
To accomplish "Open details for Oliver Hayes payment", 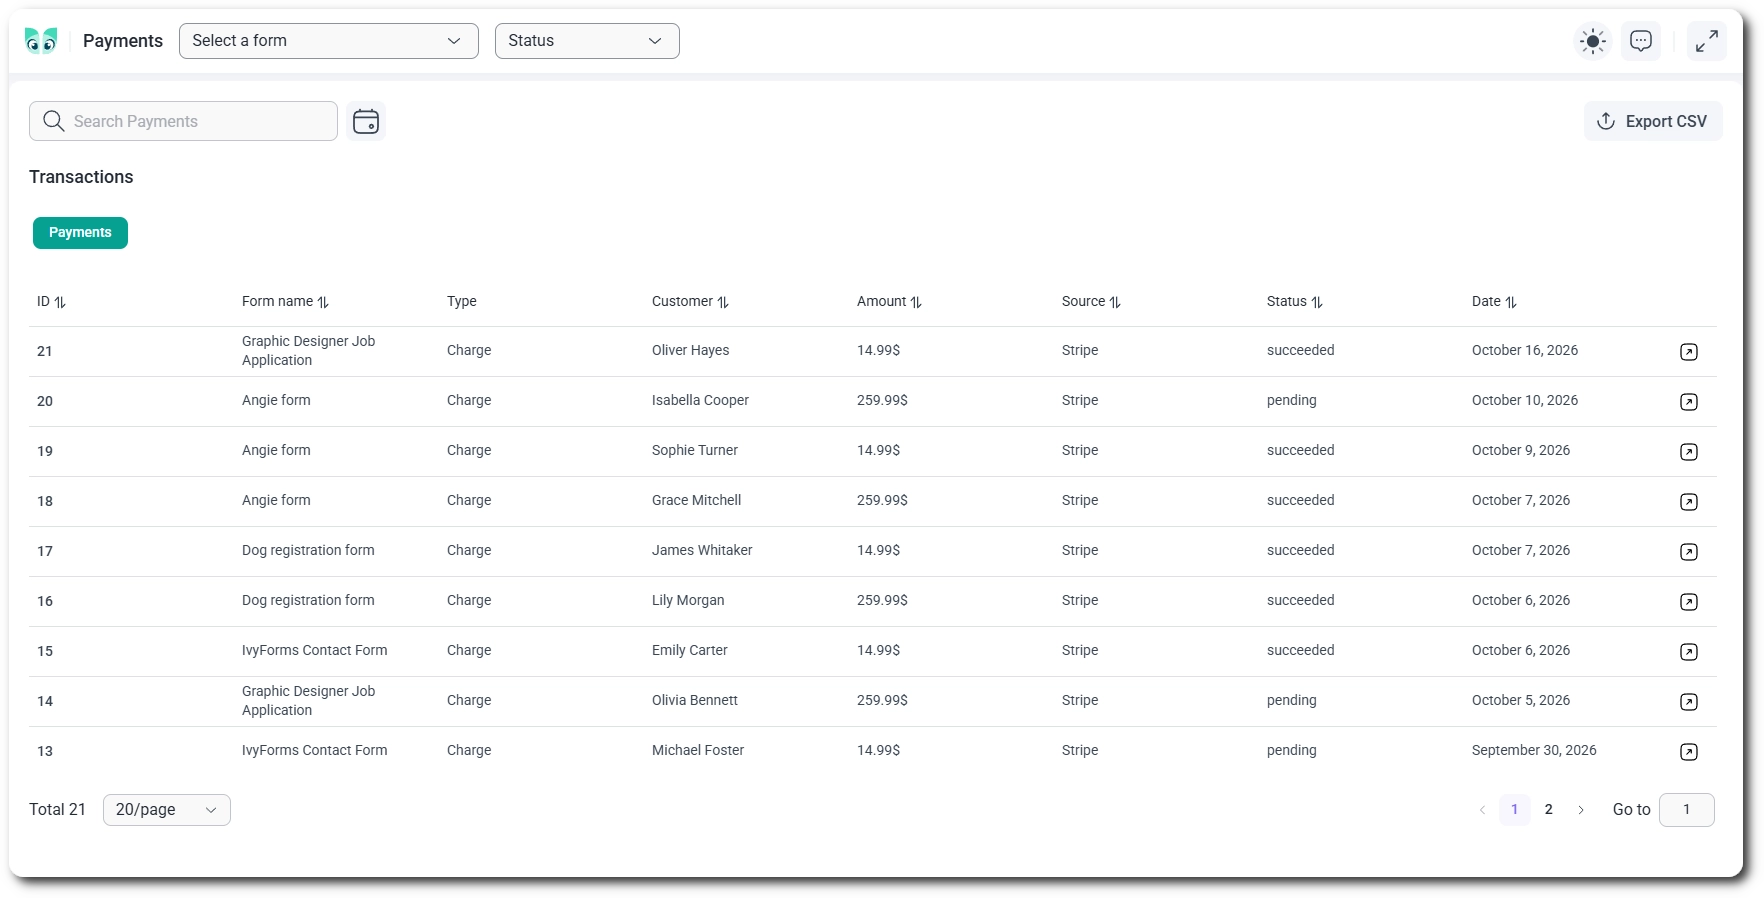I will [x=1689, y=352].
